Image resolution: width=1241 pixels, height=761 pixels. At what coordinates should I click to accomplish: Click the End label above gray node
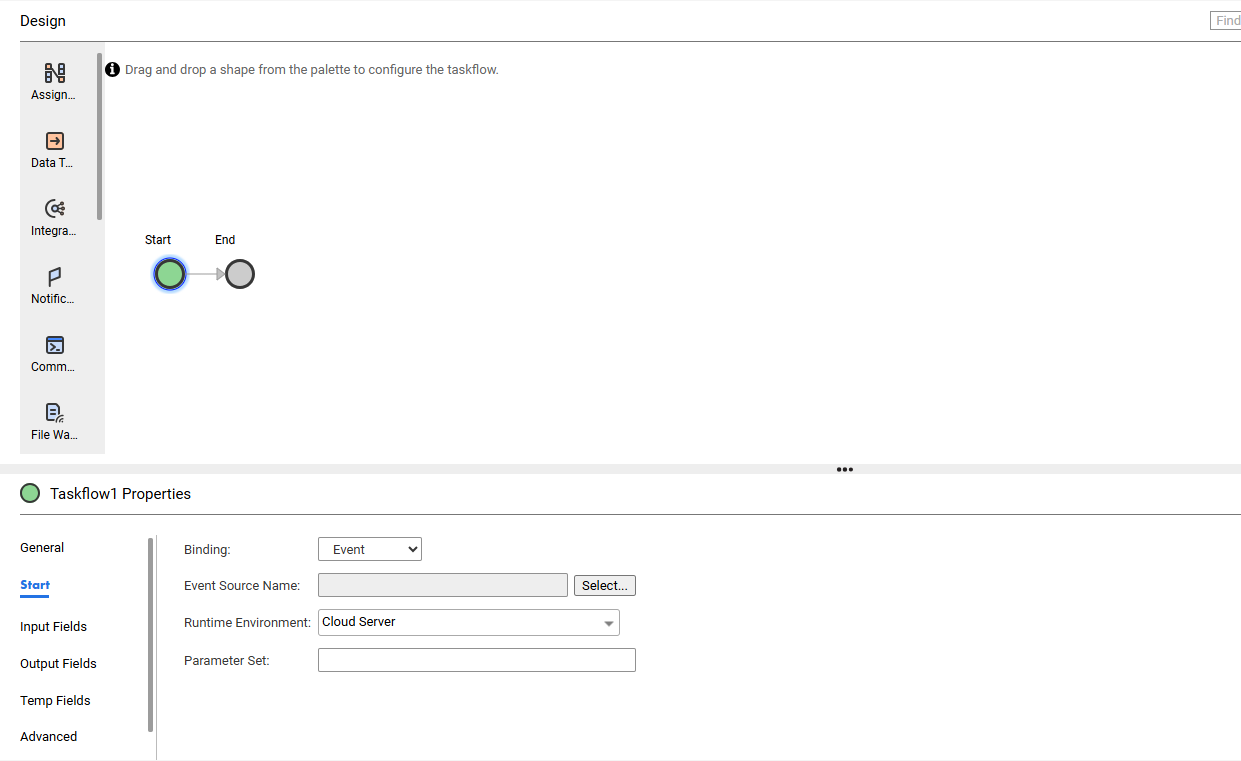pyautogui.click(x=225, y=240)
